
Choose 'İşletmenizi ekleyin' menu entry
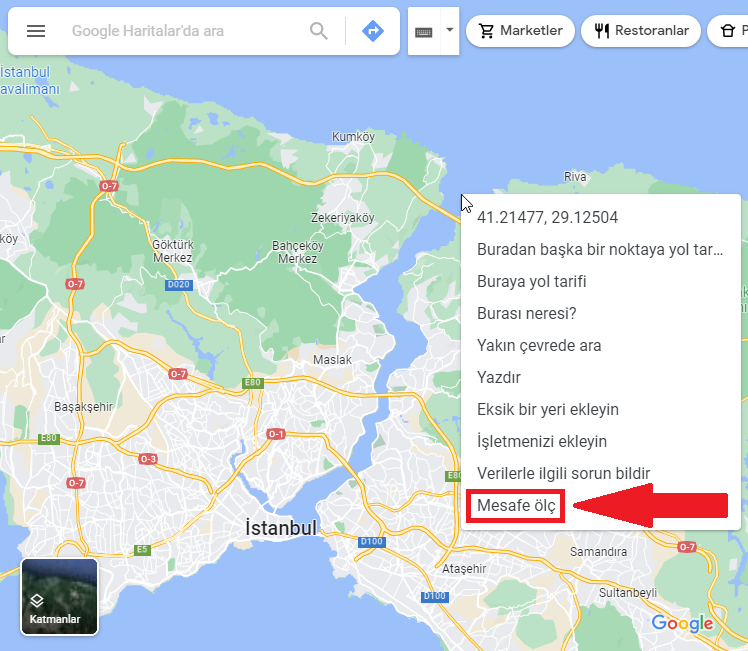point(600,441)
